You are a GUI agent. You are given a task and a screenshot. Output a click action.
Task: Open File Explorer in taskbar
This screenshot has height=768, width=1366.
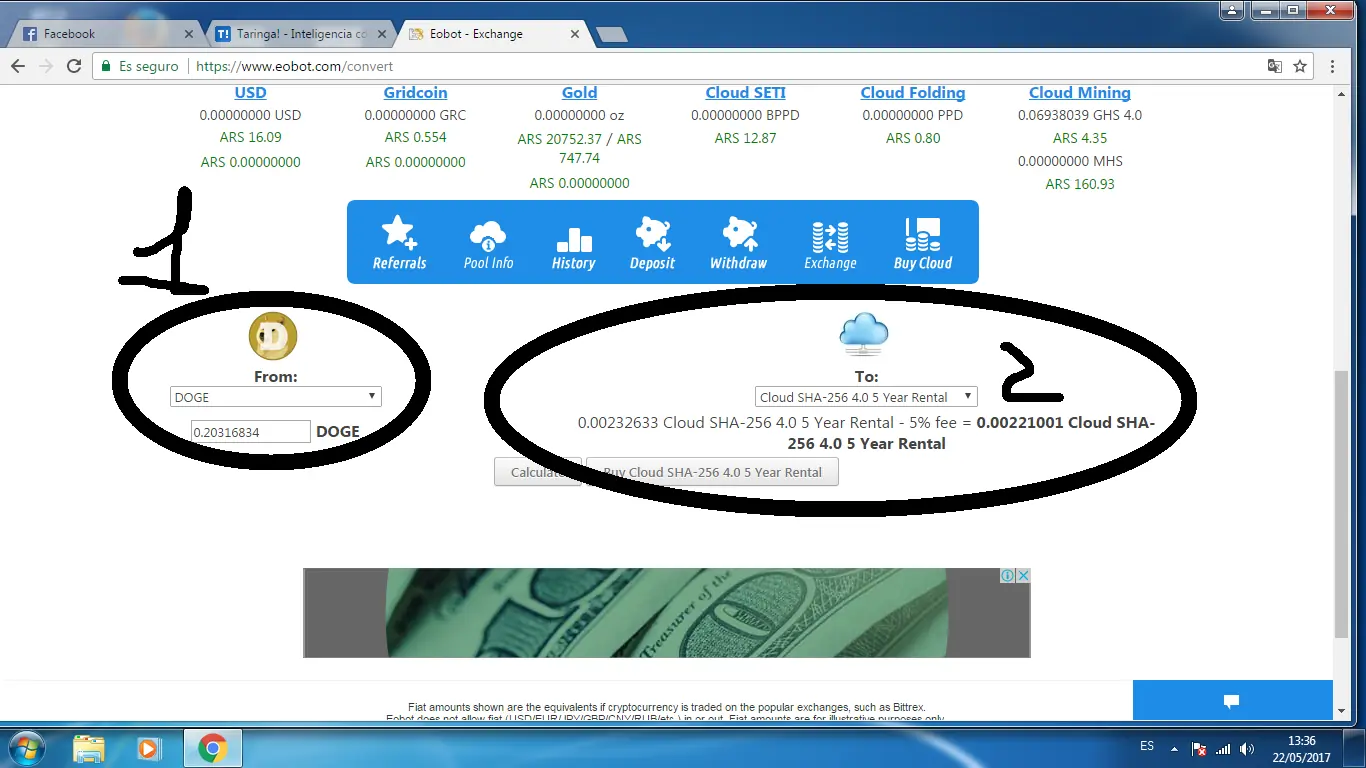[x=89, y=748]
